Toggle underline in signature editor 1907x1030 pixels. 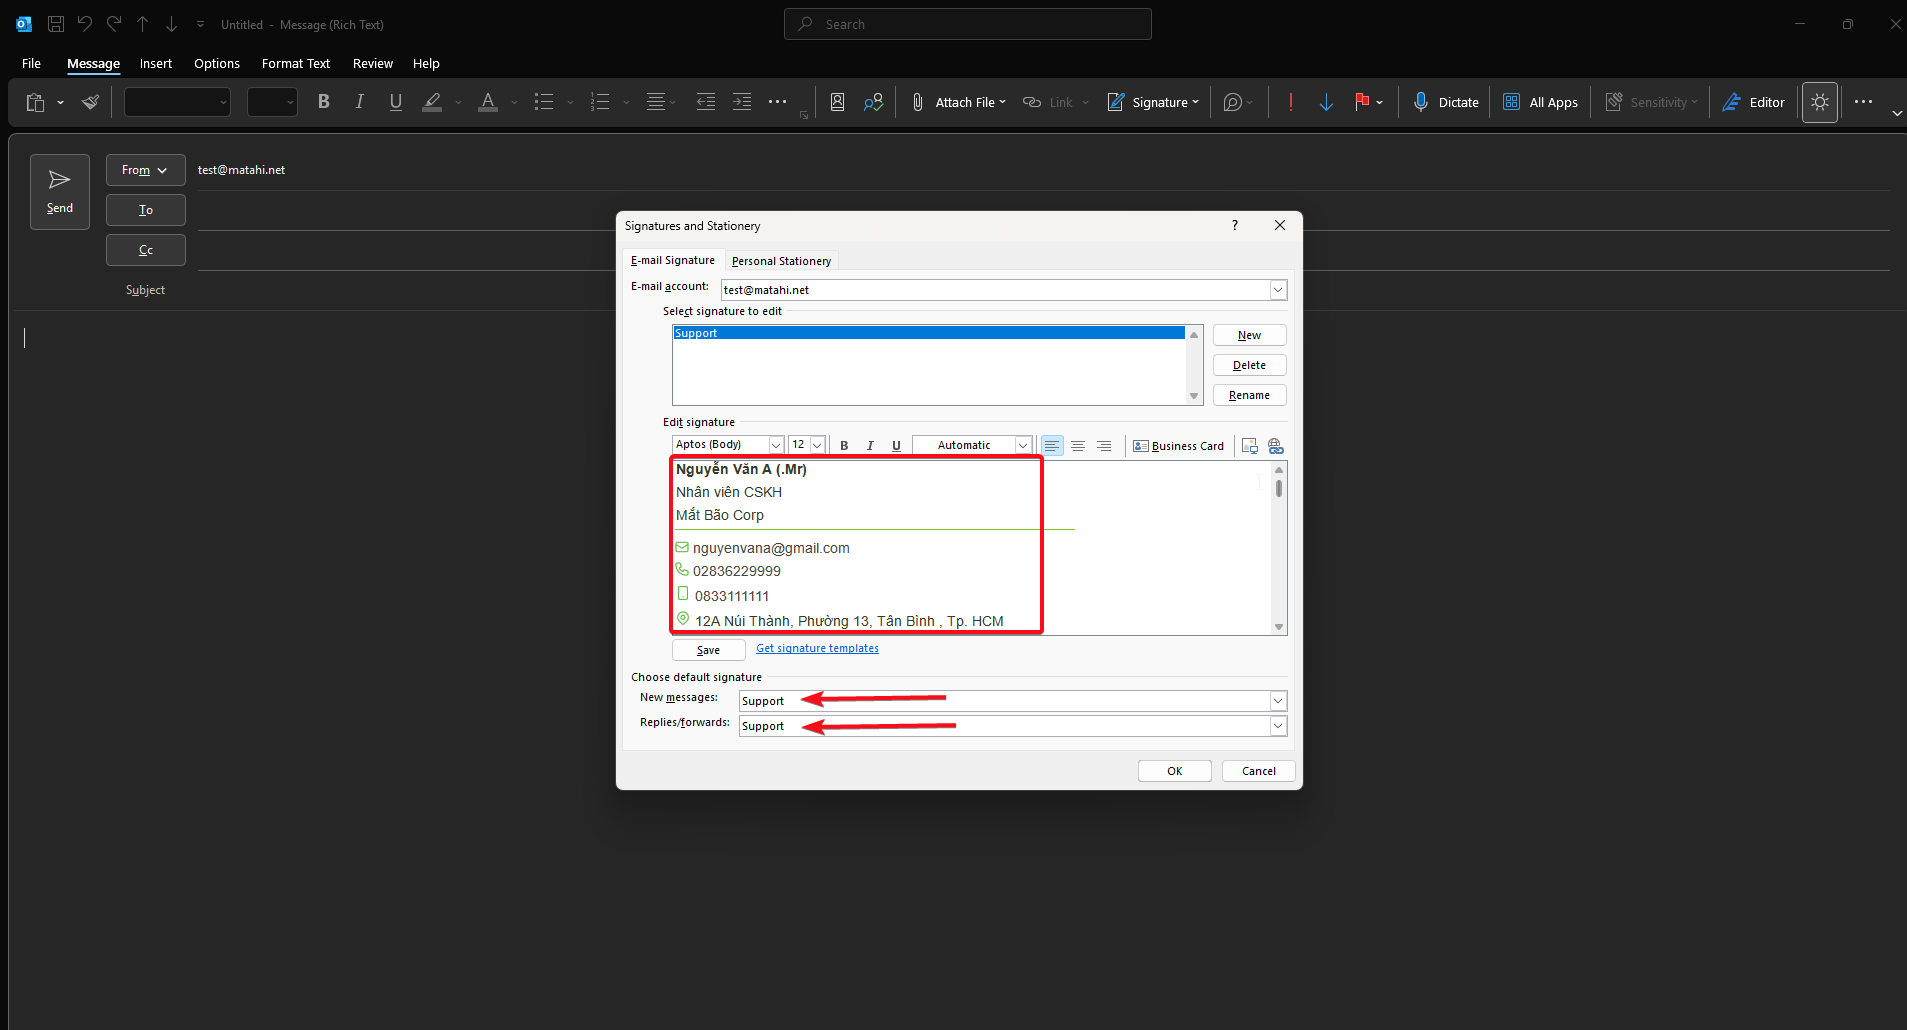pyautogui.click(x=896, y=446)
